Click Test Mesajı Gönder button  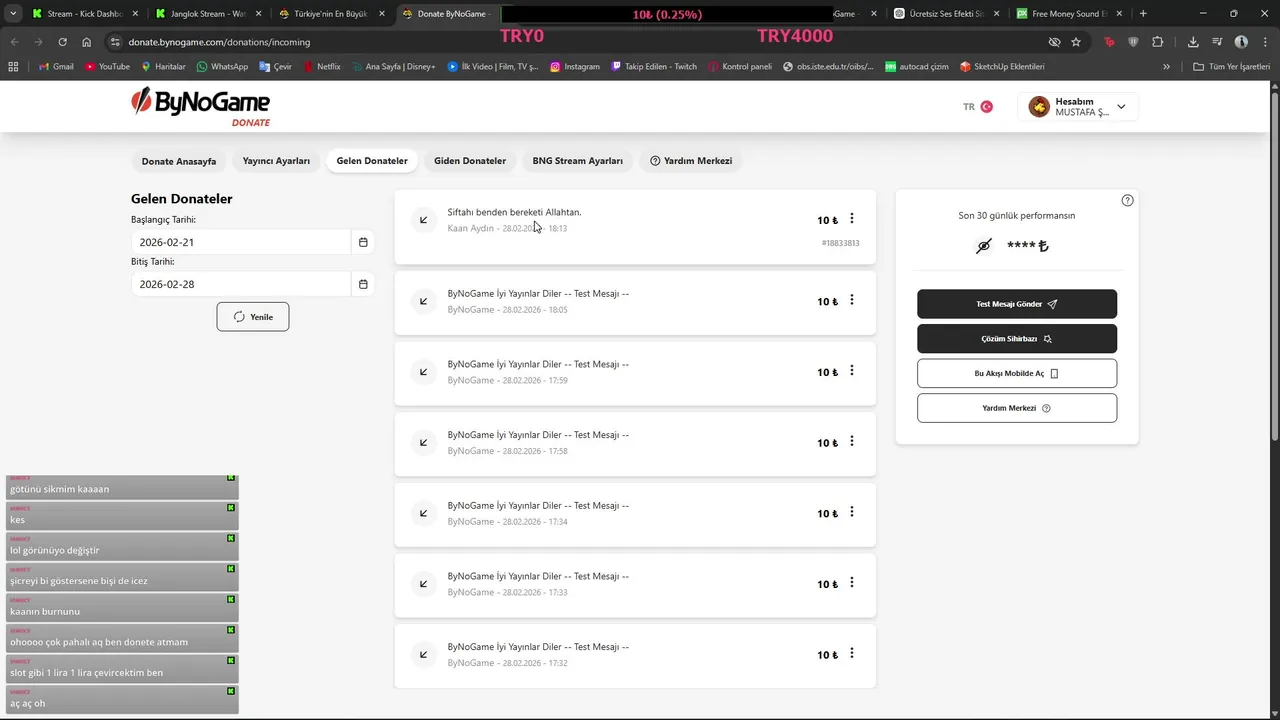tap(1017, 304)
